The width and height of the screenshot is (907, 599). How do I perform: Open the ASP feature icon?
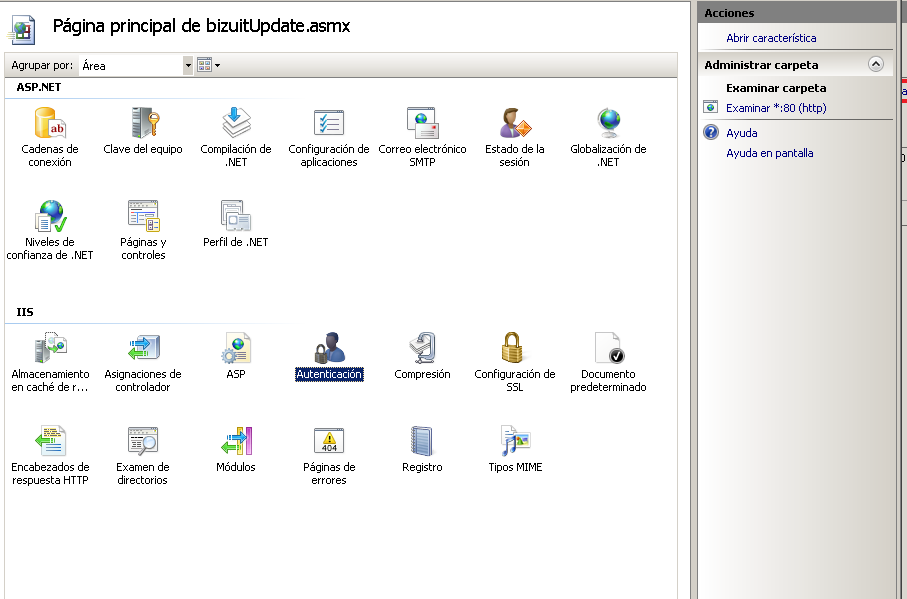236,347
